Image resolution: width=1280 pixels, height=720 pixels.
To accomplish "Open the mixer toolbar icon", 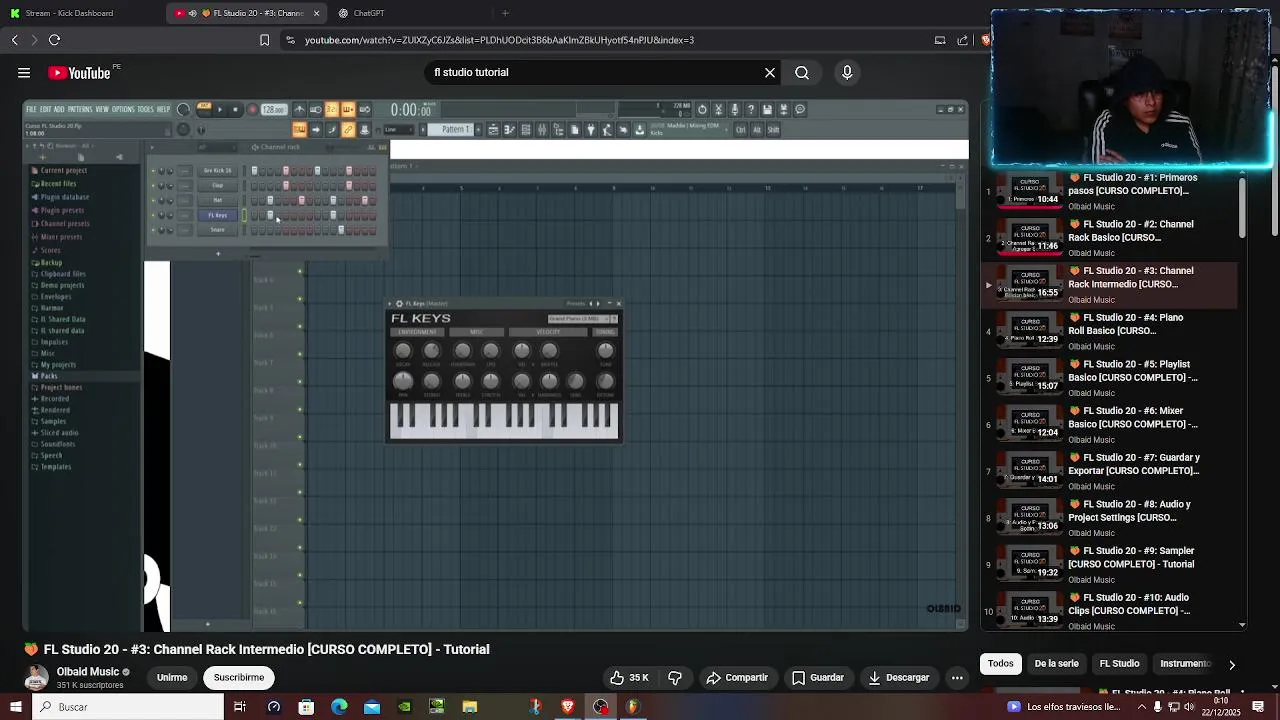I will pos(542,129).
